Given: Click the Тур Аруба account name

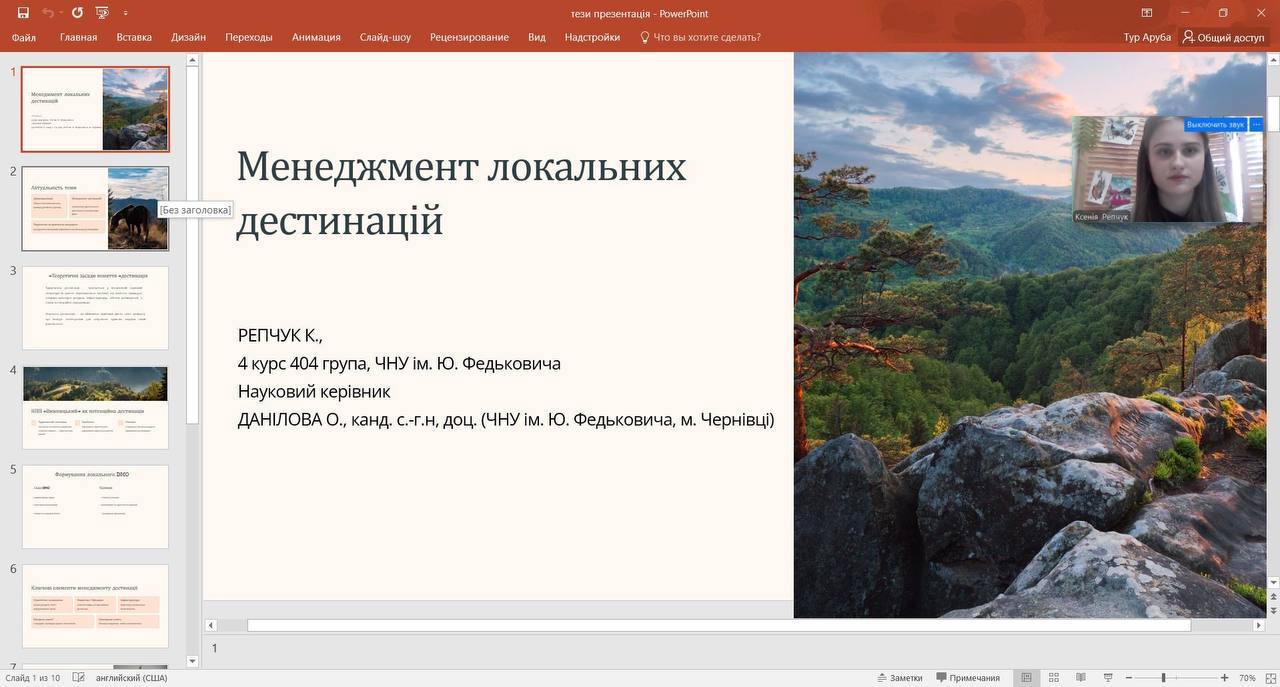Looking at the screenshot, I should [x=1147, y=37].
